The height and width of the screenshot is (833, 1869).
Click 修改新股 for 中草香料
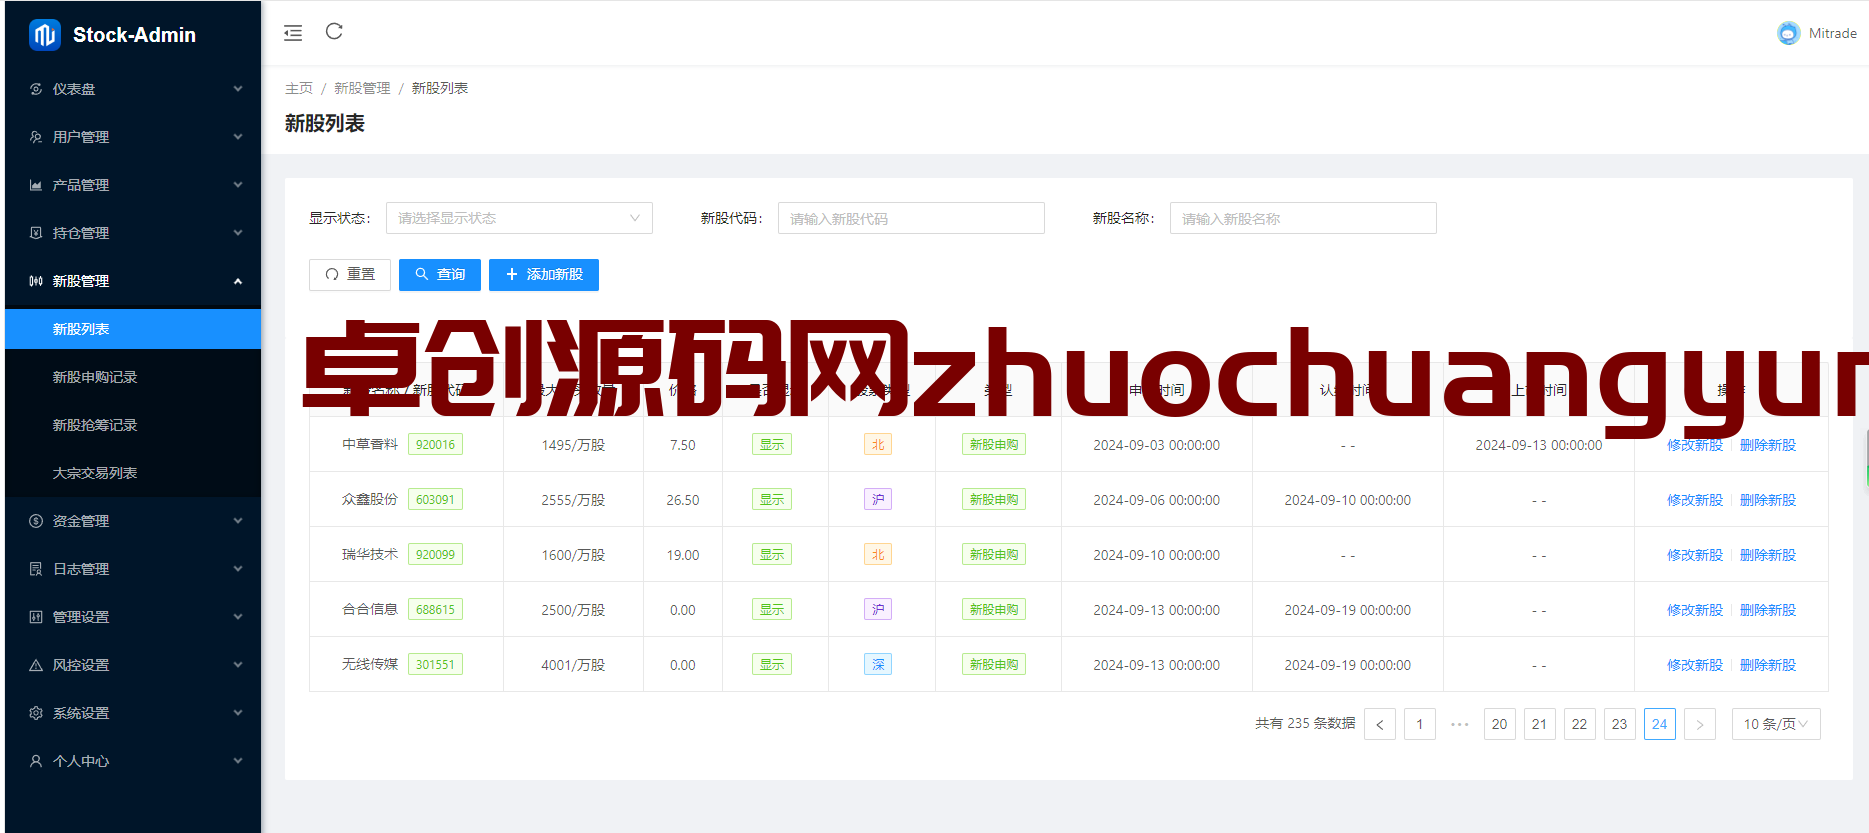(x=1695, y=445)
